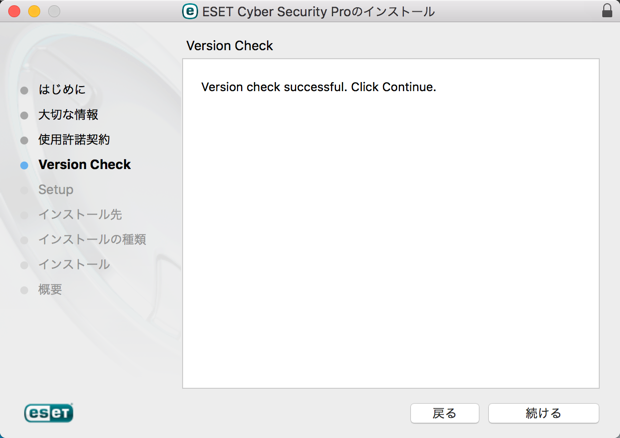Click the blue bullet beside Version Check

tap(24, 165)
